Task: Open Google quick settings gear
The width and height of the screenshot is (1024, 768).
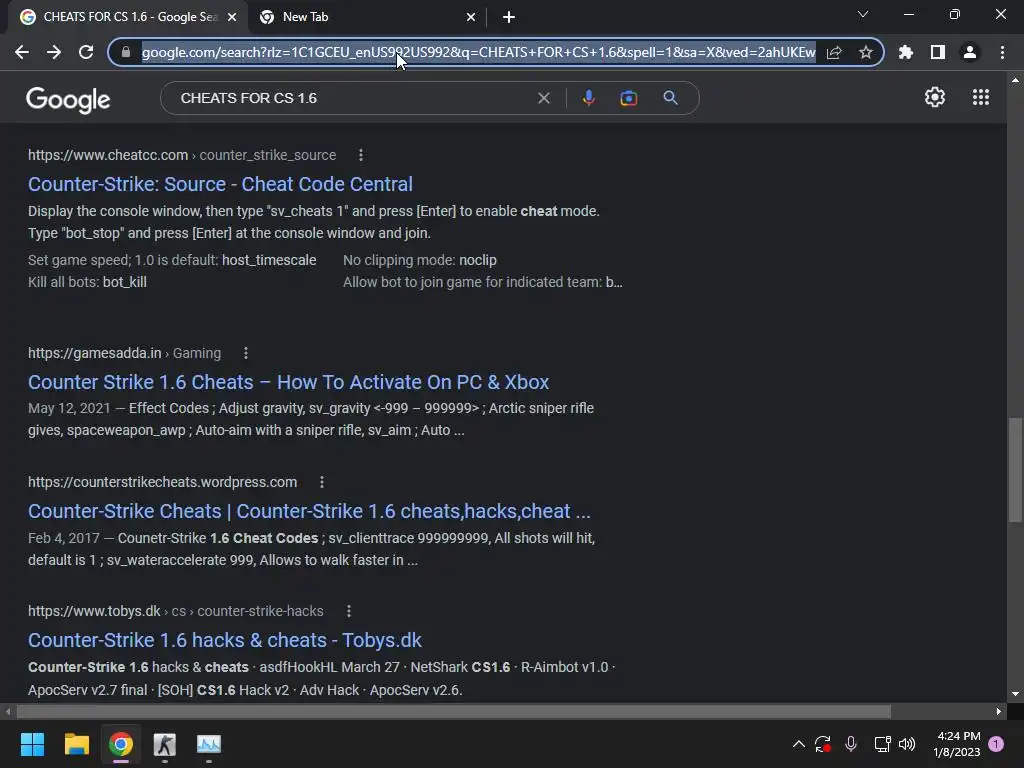Action: 935,97
